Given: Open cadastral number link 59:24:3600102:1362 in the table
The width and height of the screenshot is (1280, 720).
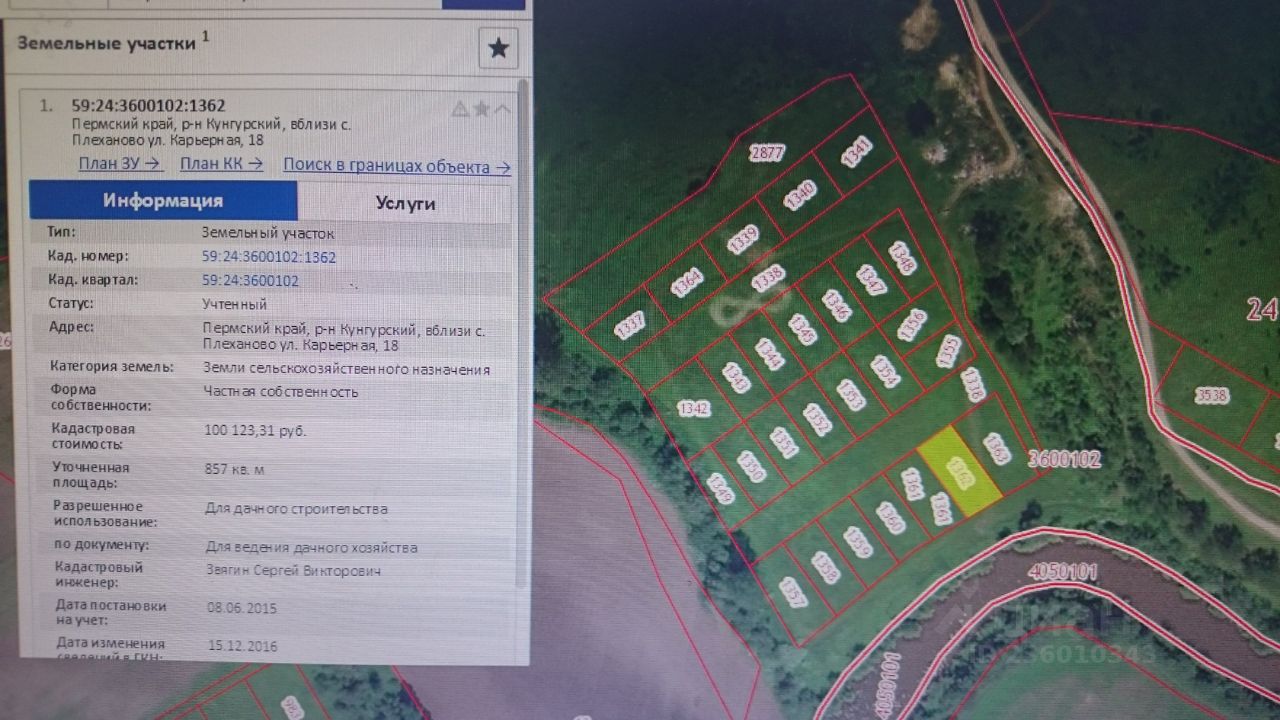Looking at the screenshot, I should click(269, 257).
